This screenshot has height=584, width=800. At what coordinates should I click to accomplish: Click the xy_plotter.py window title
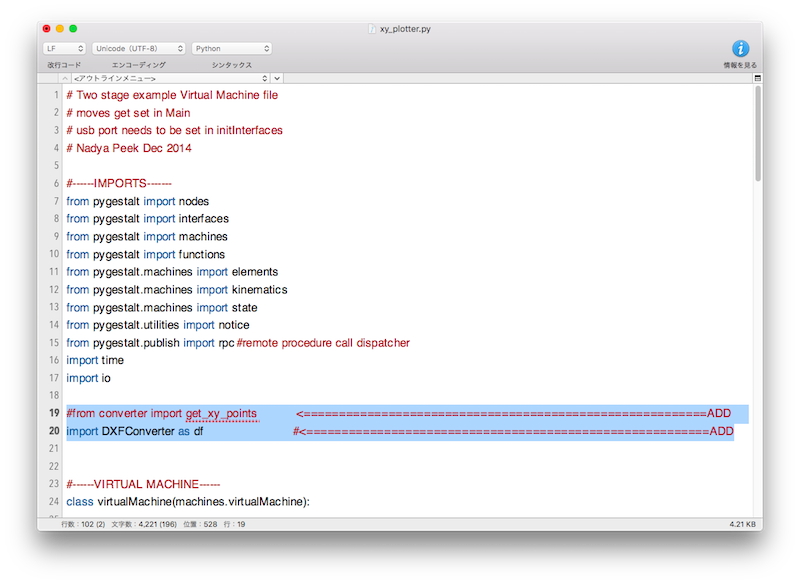[405, 29]
